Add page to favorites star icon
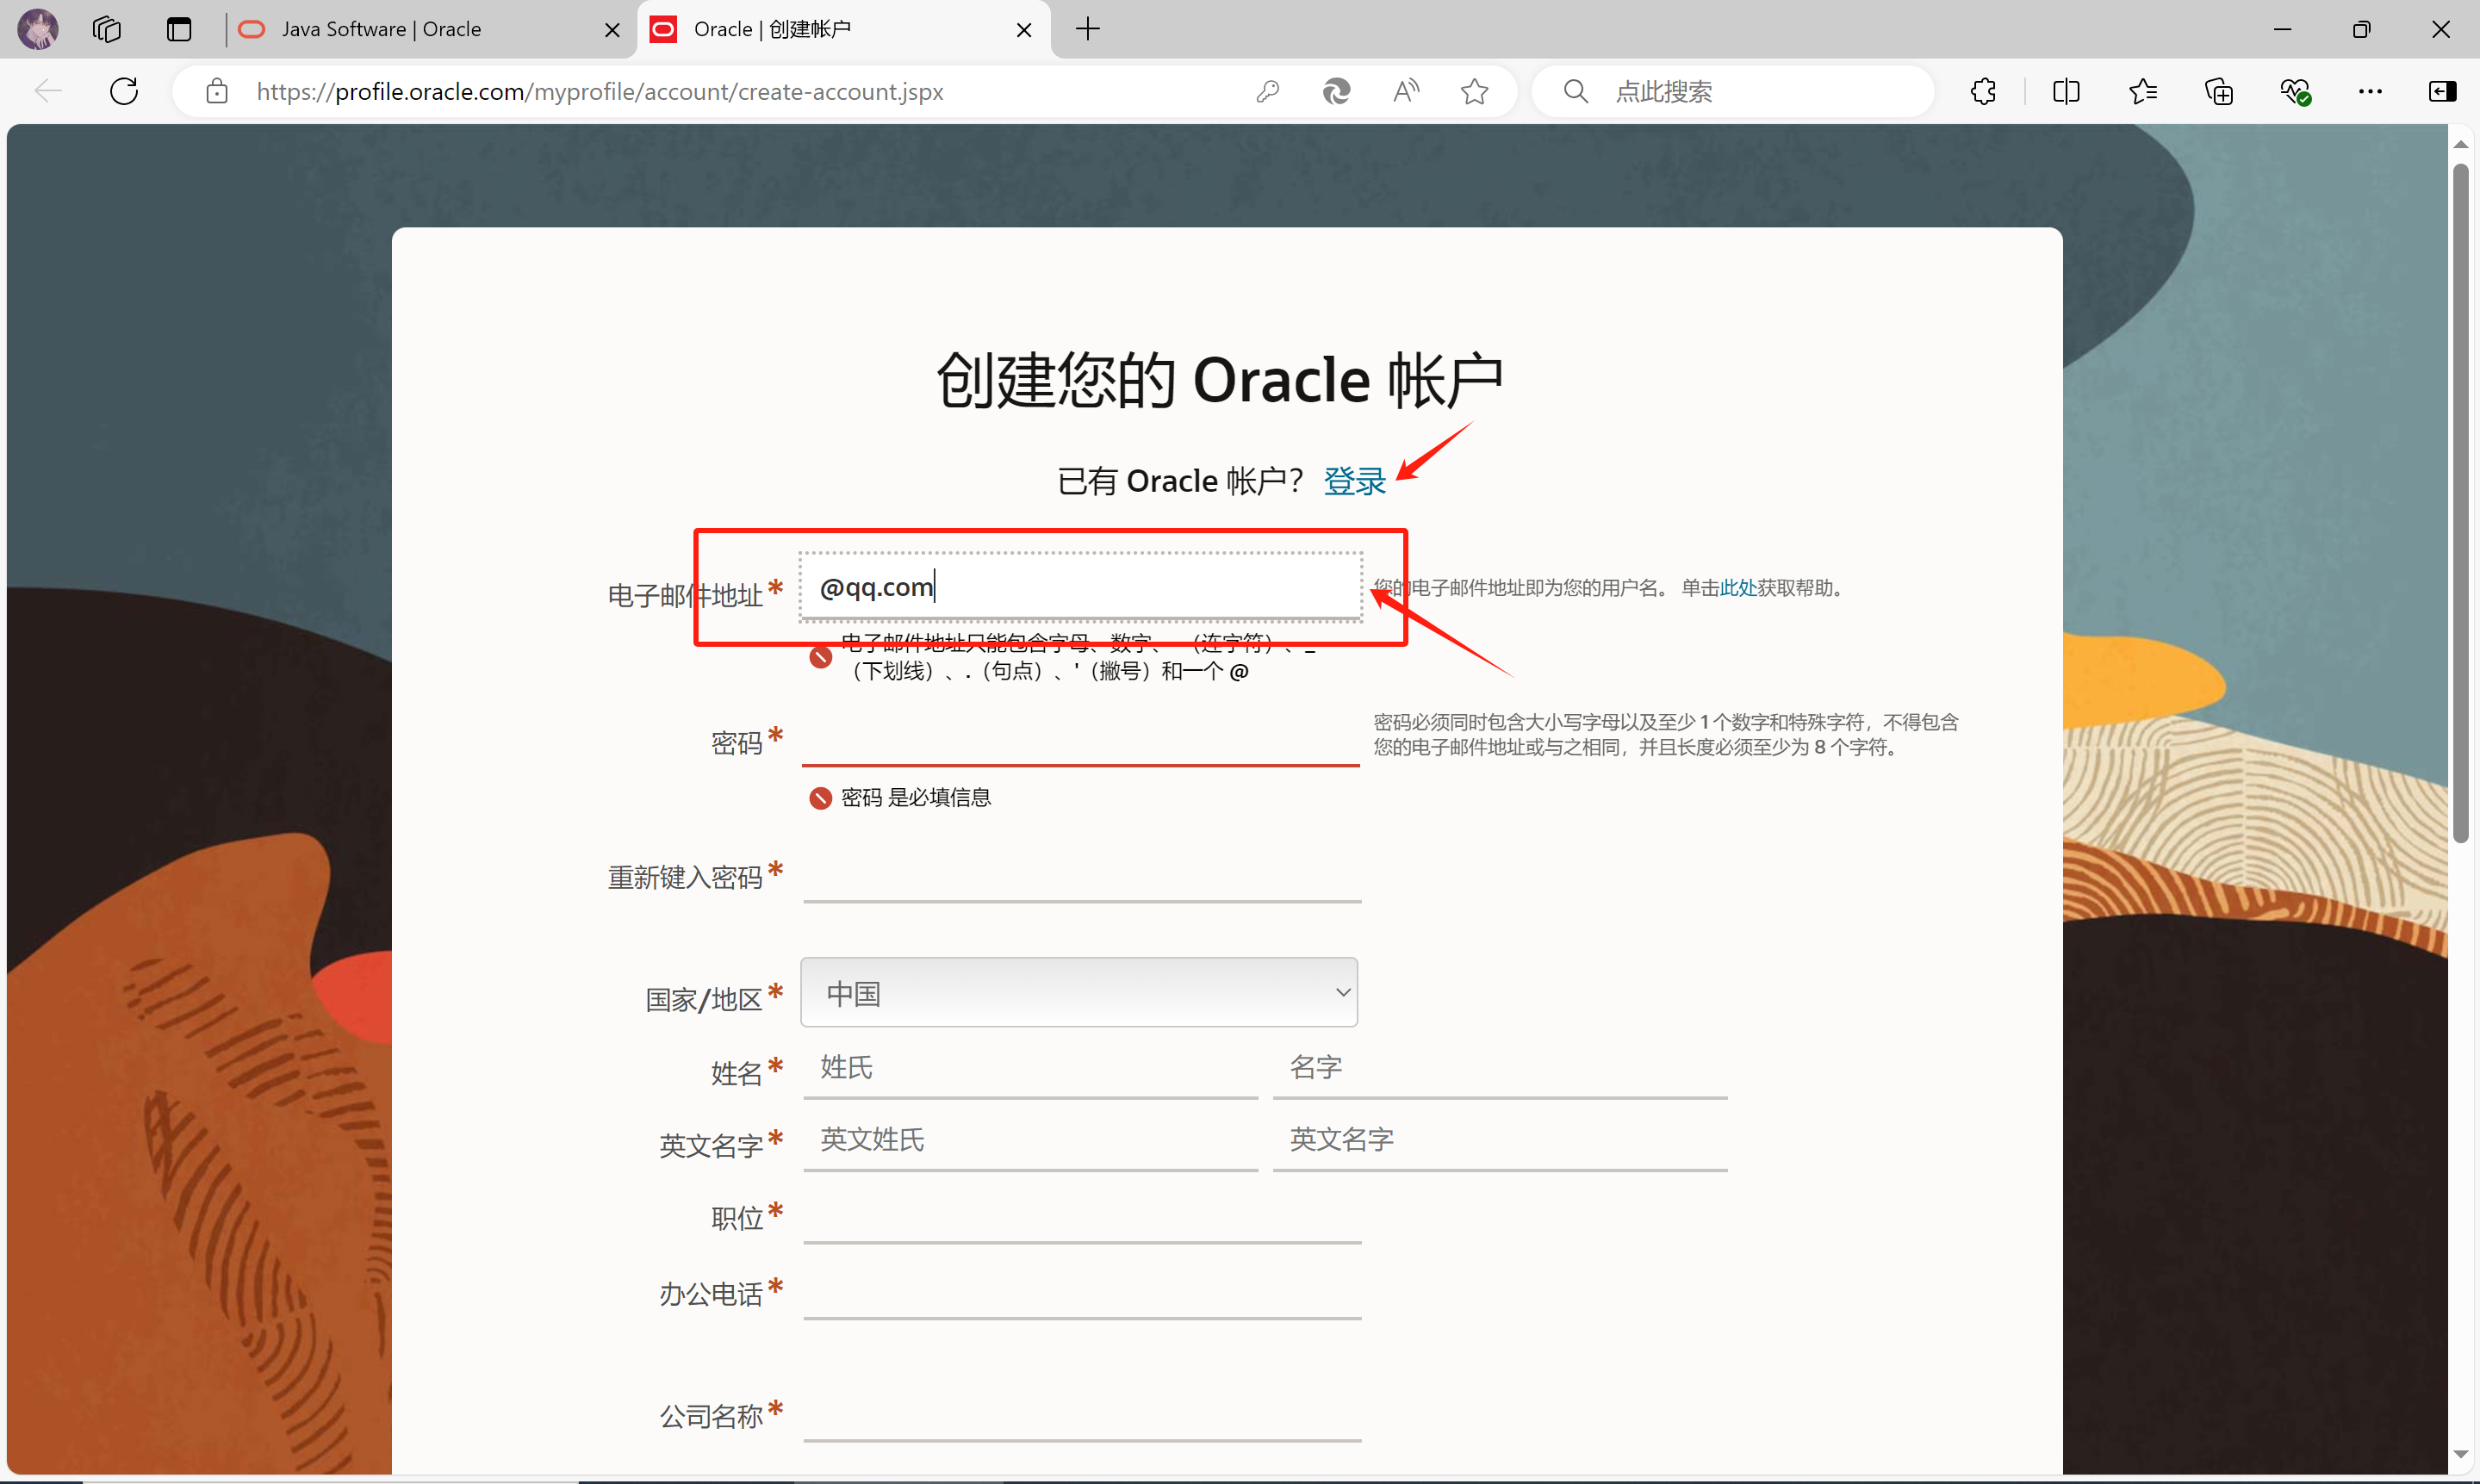 click(1474, 91)
